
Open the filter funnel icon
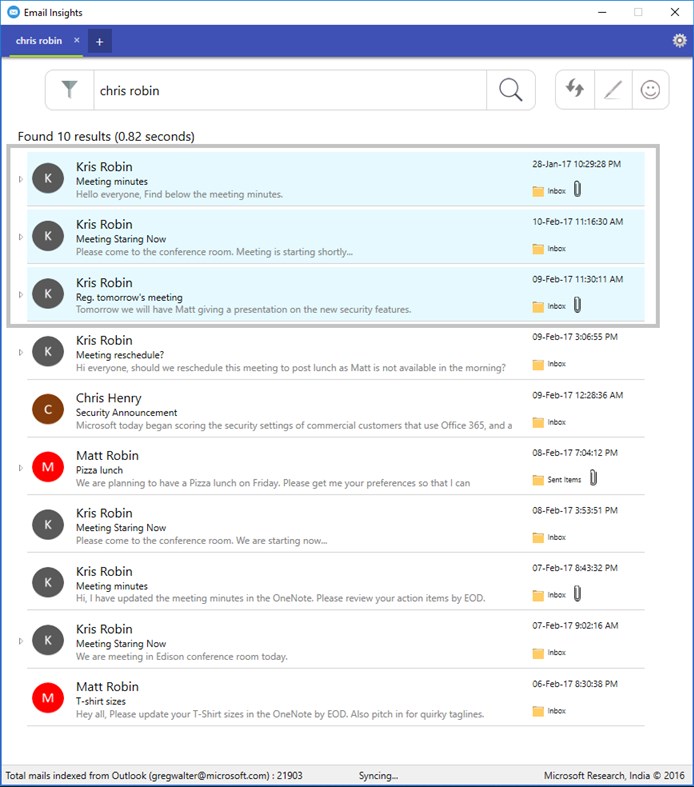point(69,90)
